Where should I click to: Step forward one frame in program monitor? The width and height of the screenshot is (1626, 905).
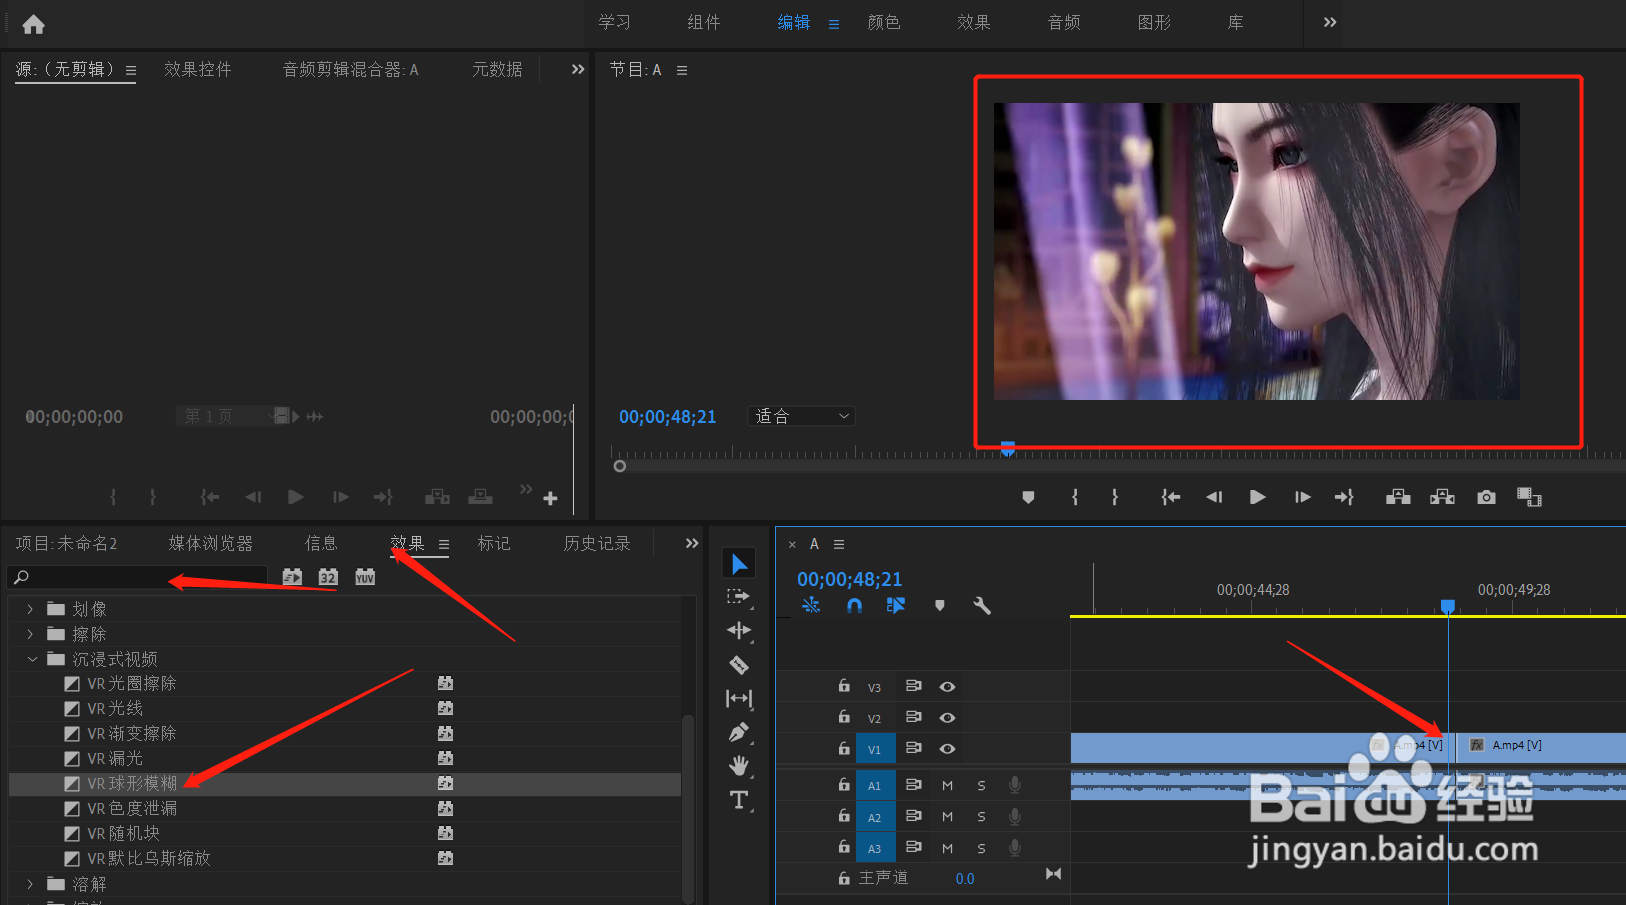point(1302,497)
